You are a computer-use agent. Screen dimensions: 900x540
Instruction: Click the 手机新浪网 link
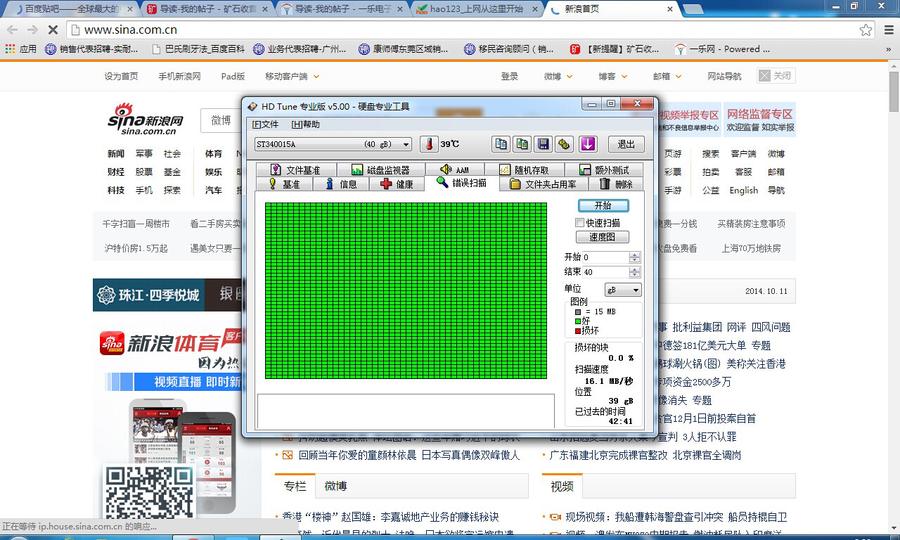point(179,76)
